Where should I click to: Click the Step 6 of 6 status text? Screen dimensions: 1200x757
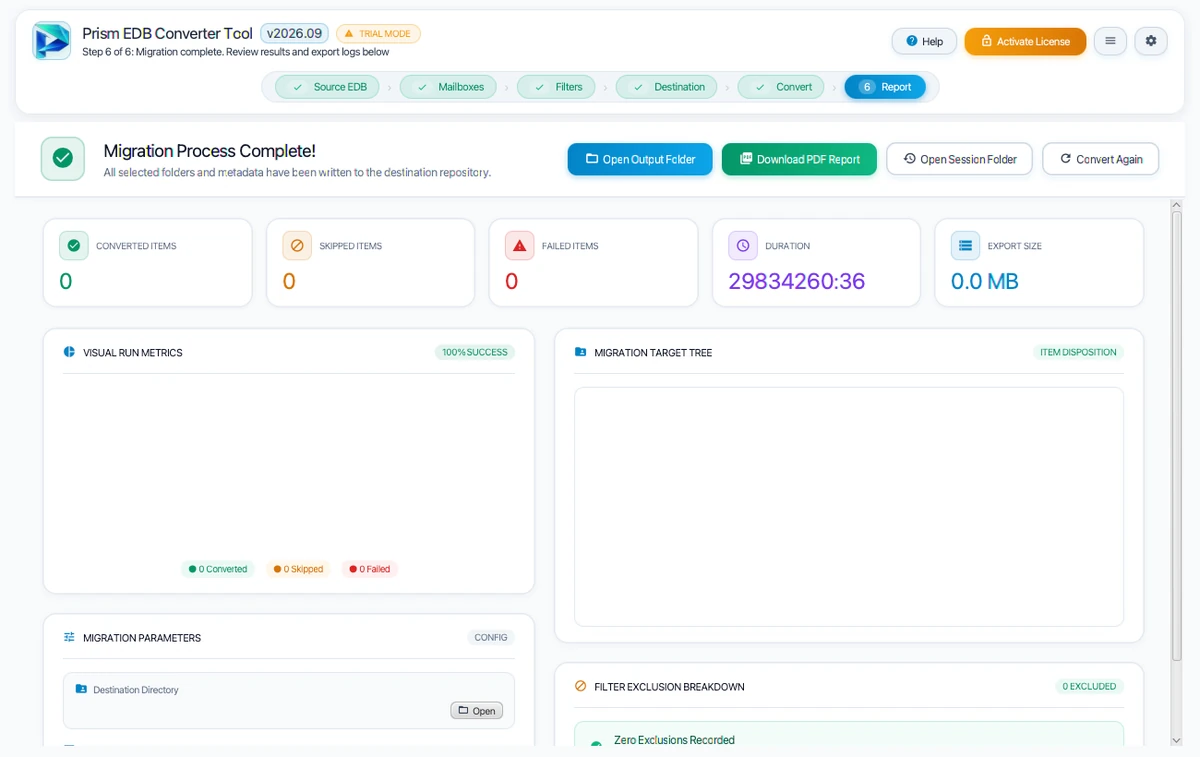tap(236, 52)
